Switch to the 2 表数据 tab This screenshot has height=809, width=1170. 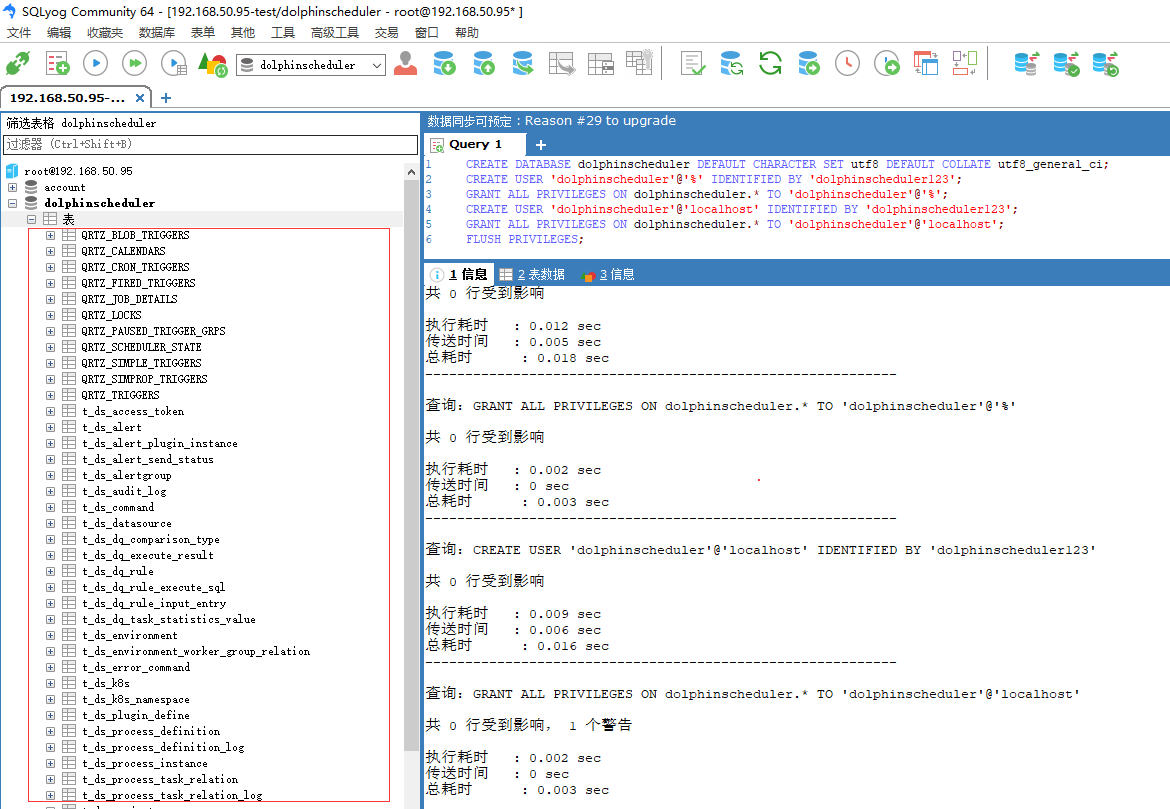(533, 275)
